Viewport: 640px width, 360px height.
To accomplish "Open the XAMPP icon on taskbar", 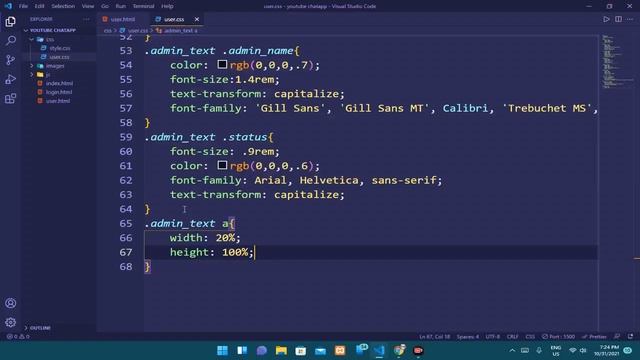I will (x=340, y=350).
